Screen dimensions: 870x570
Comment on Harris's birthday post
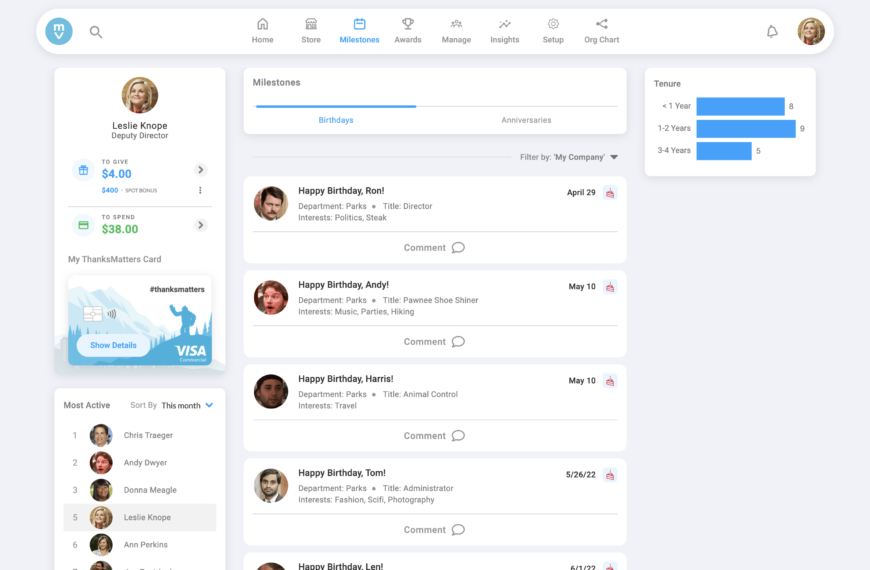pyautogui.click(x=434, y=436)
